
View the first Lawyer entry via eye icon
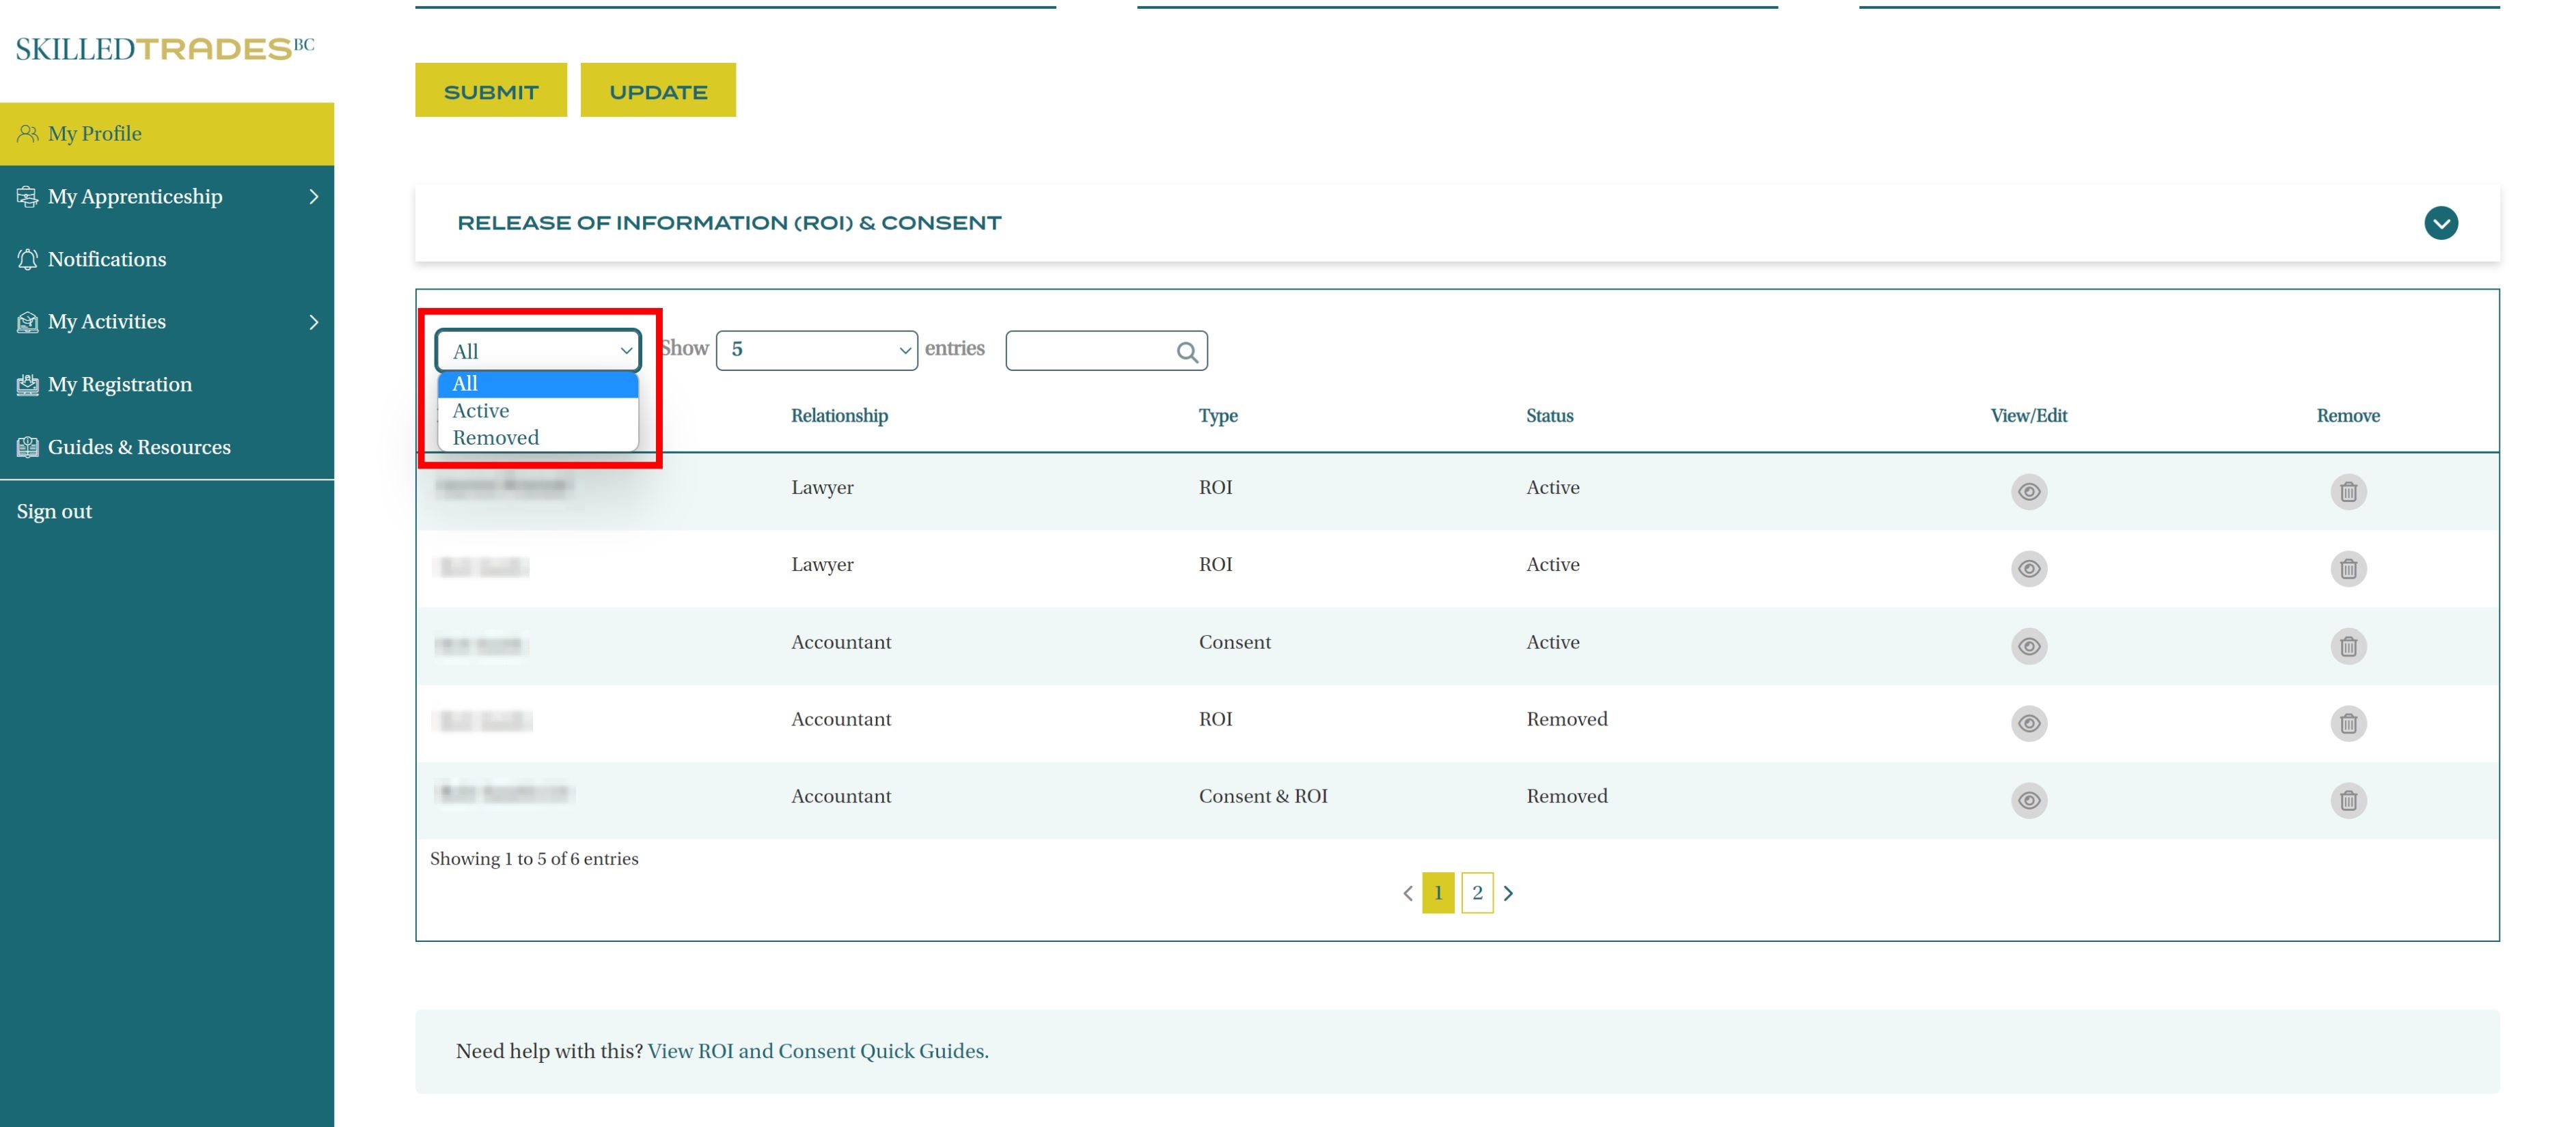point(2028,492)
